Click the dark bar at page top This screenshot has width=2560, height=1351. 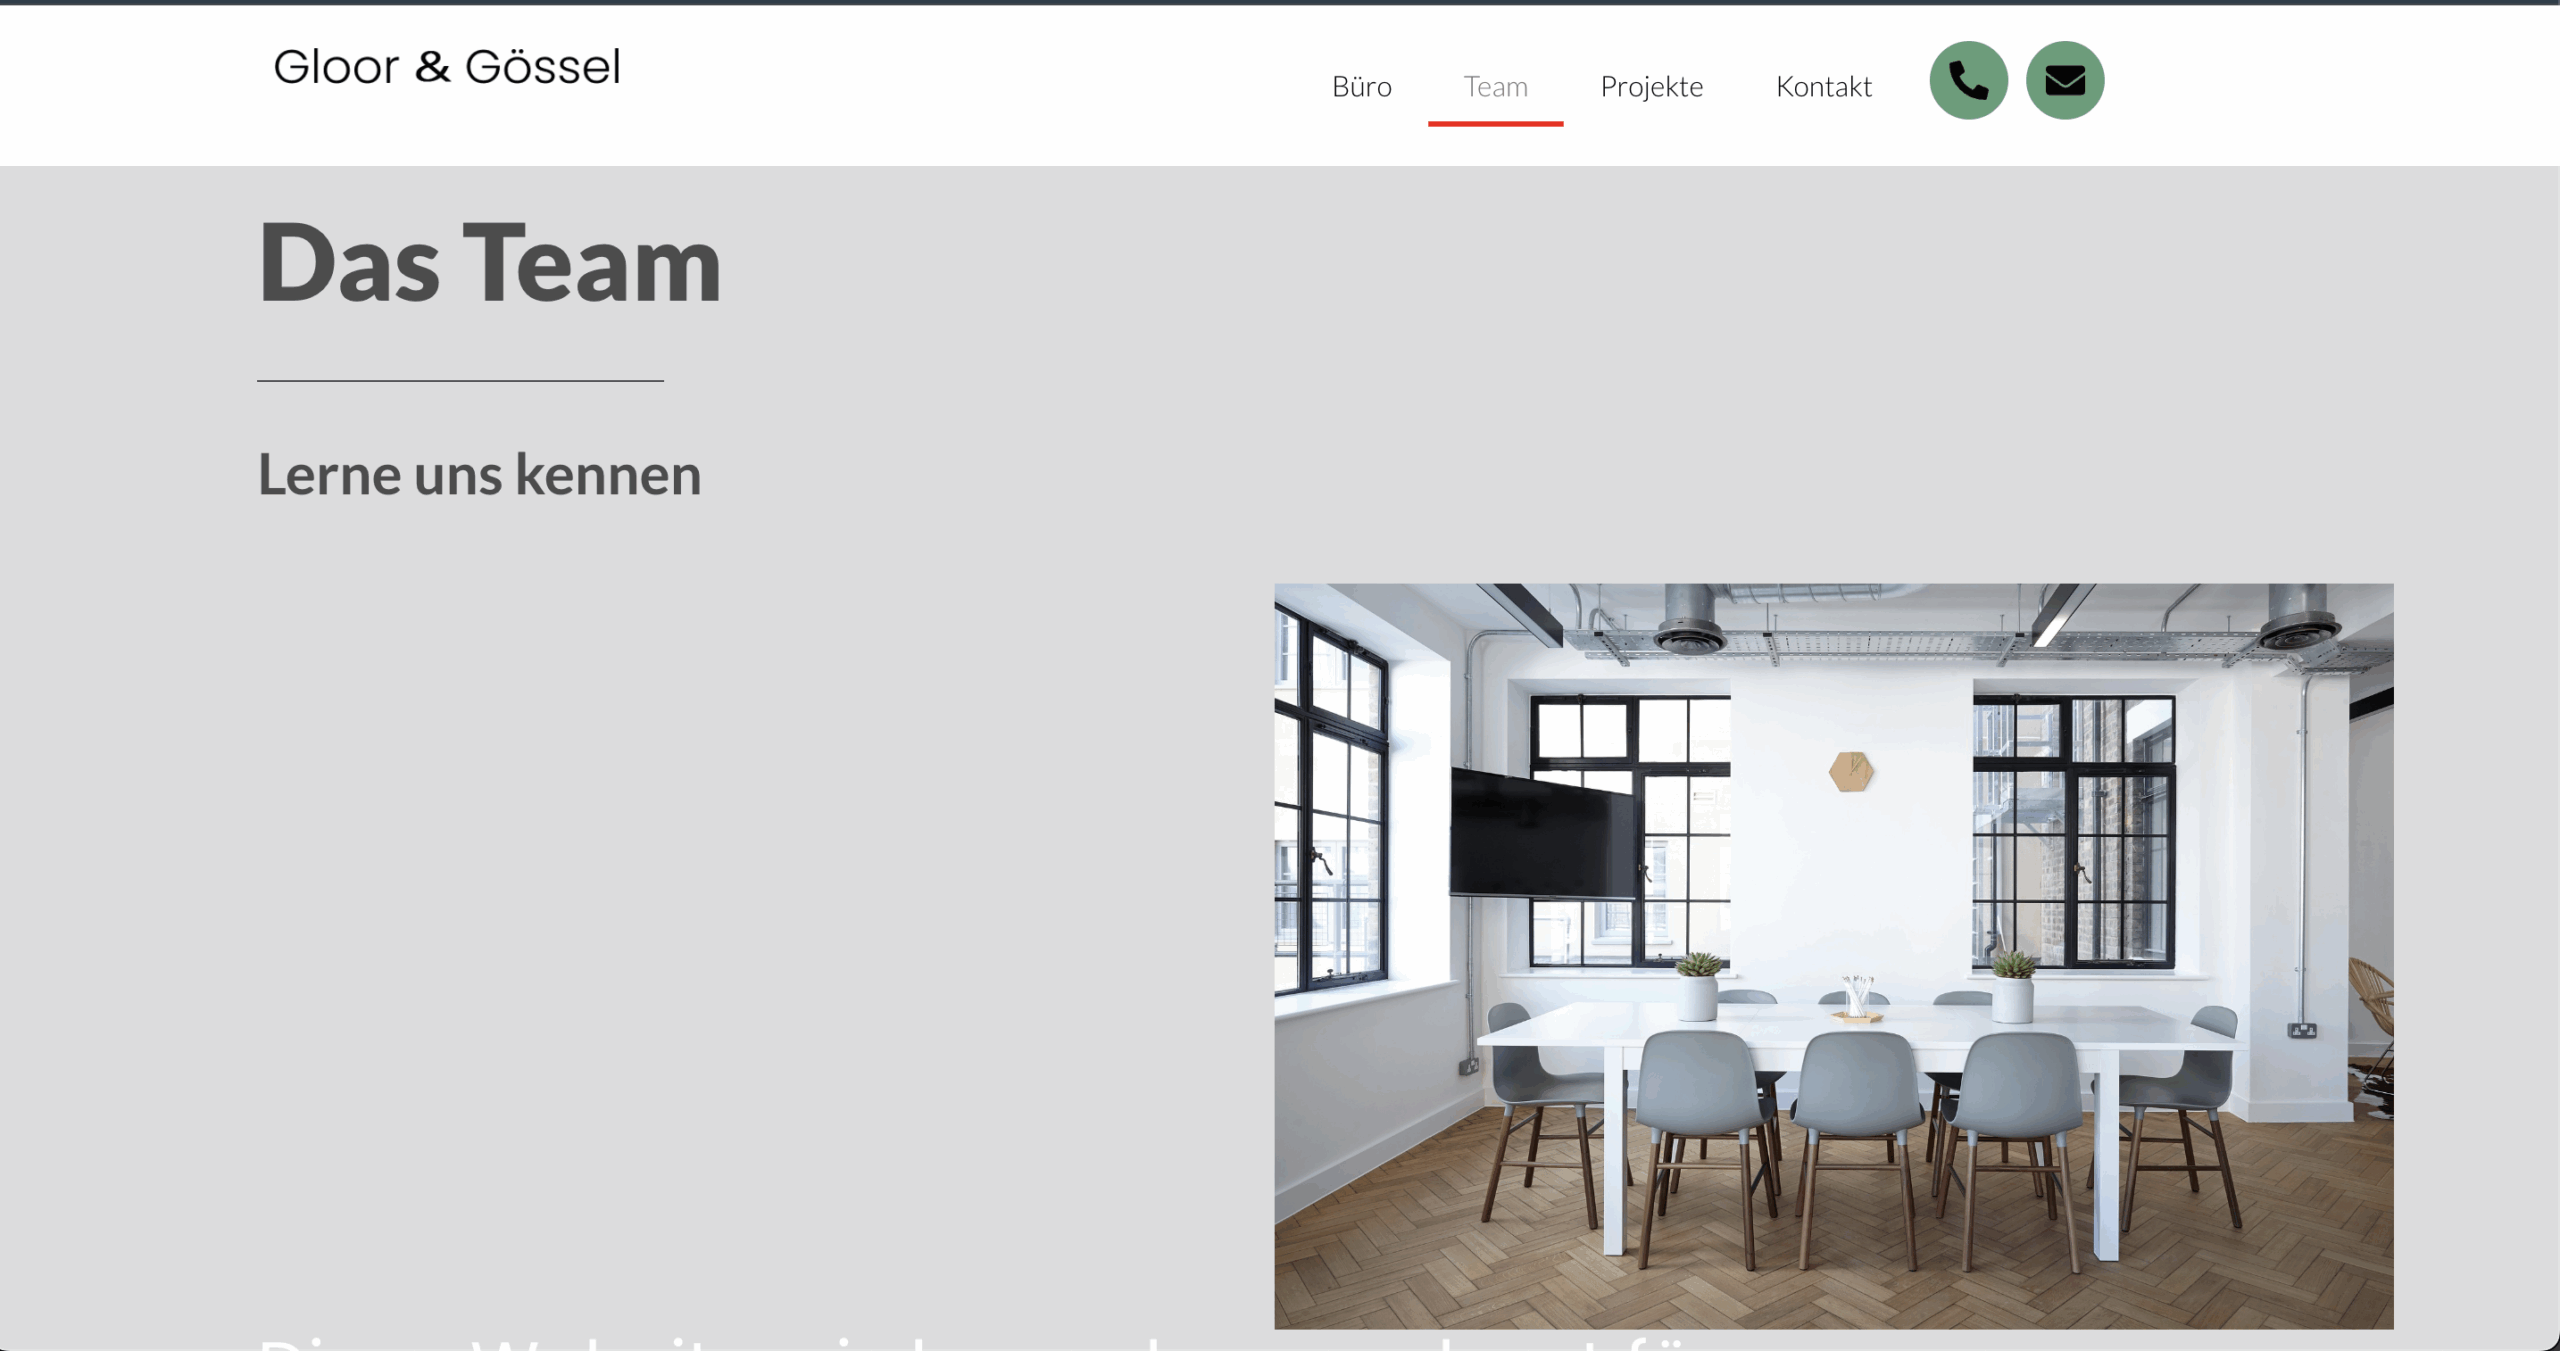[1280, 3]
